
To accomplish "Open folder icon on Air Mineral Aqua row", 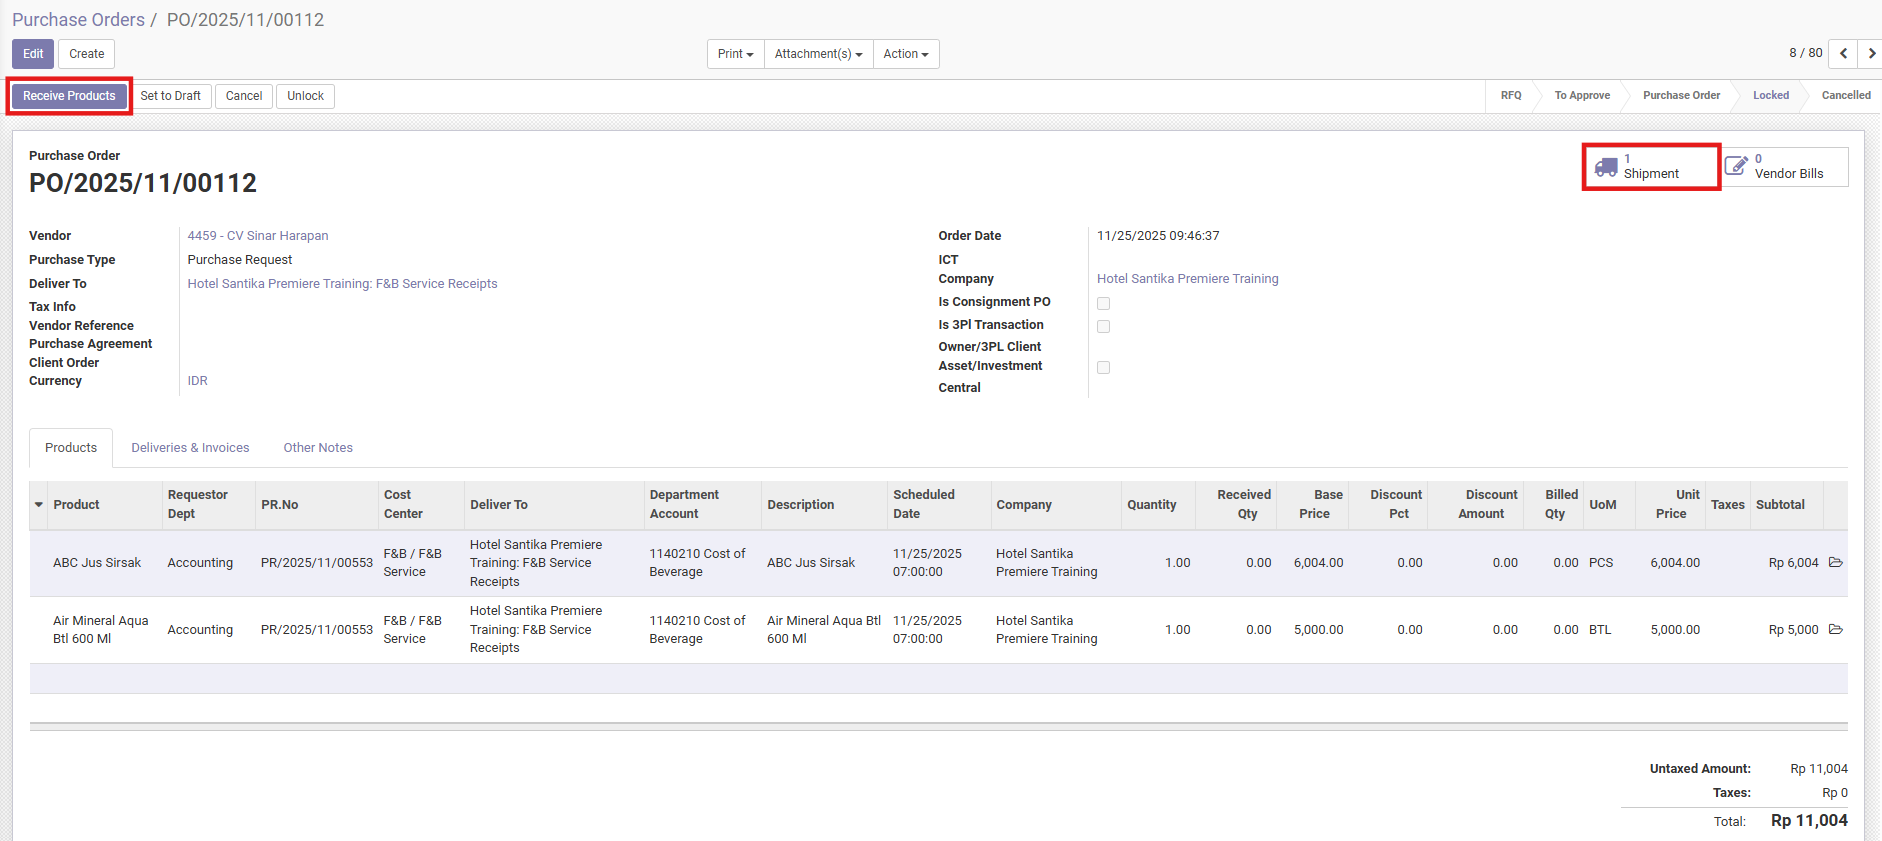I will 1835,630.
